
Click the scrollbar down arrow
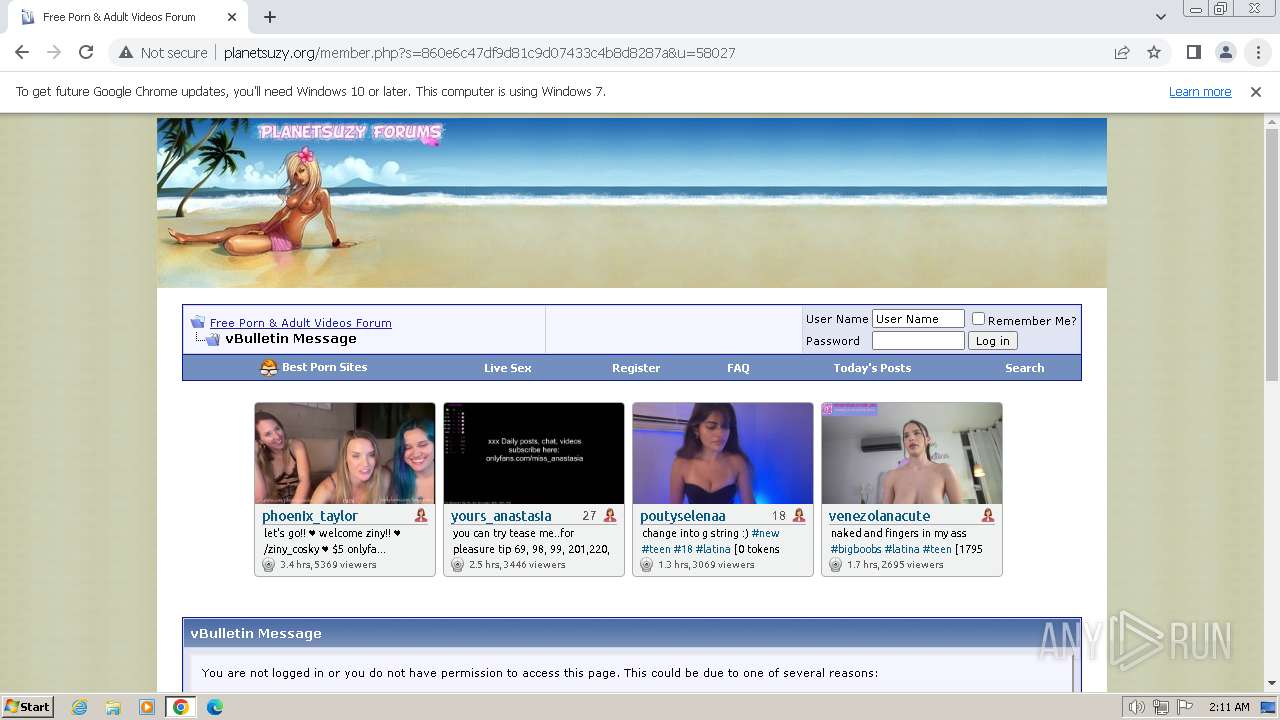(1271, 684)
